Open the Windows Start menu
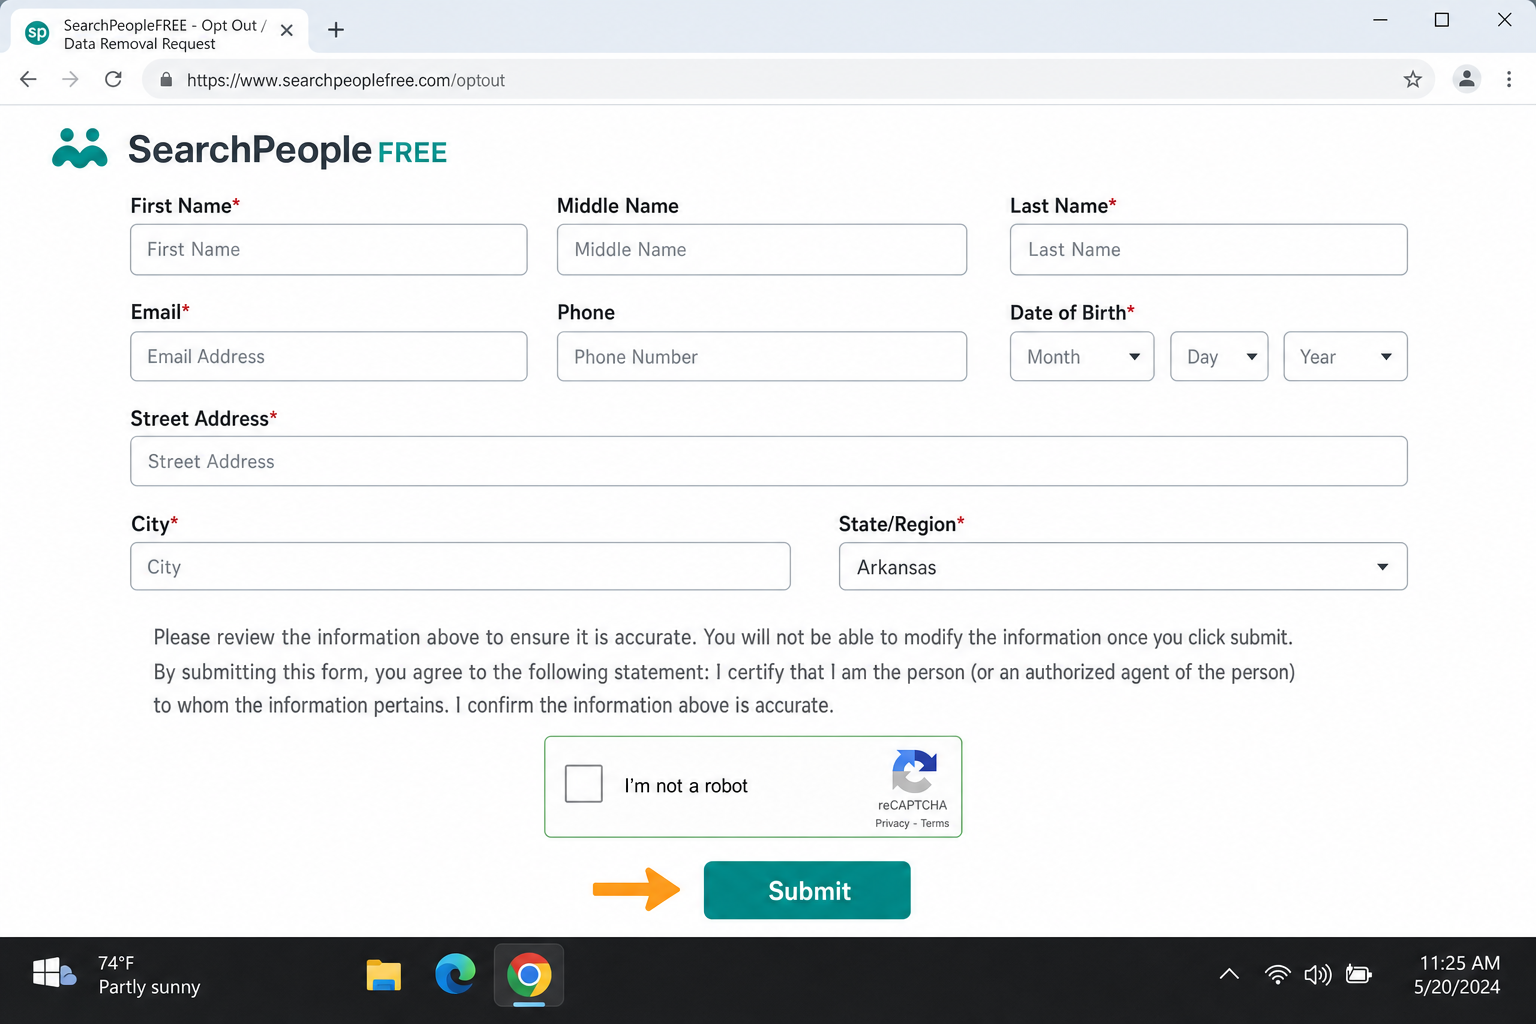 [x=46, y=973]
